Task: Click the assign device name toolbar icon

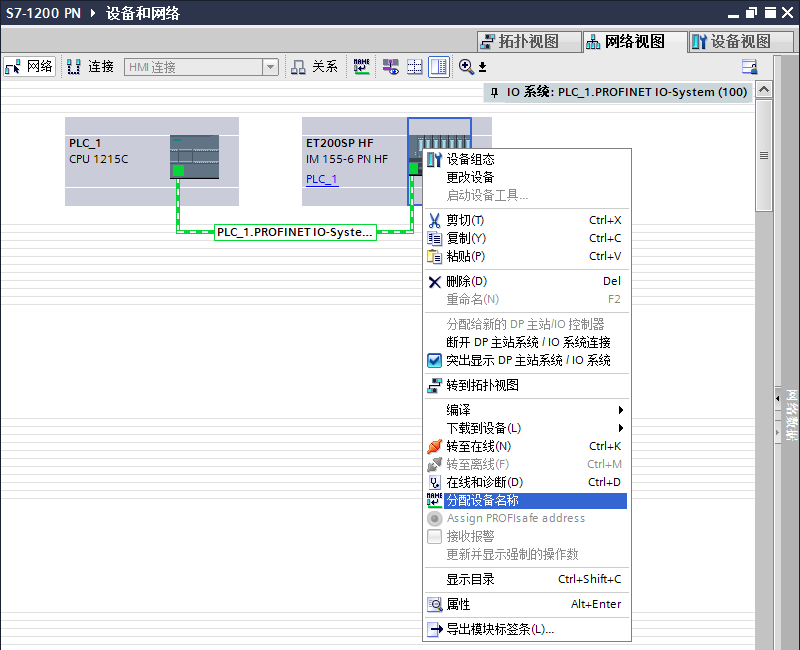Action: pyautogui.click(x=362, y=67)
